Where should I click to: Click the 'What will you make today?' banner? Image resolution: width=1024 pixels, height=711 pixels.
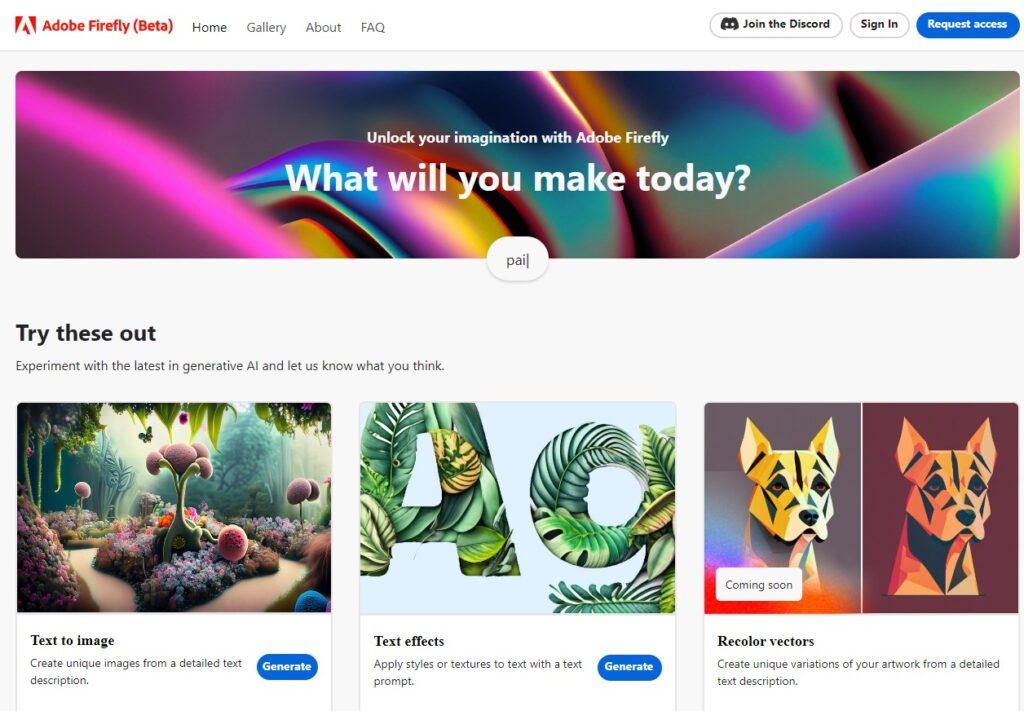[517, 165]
